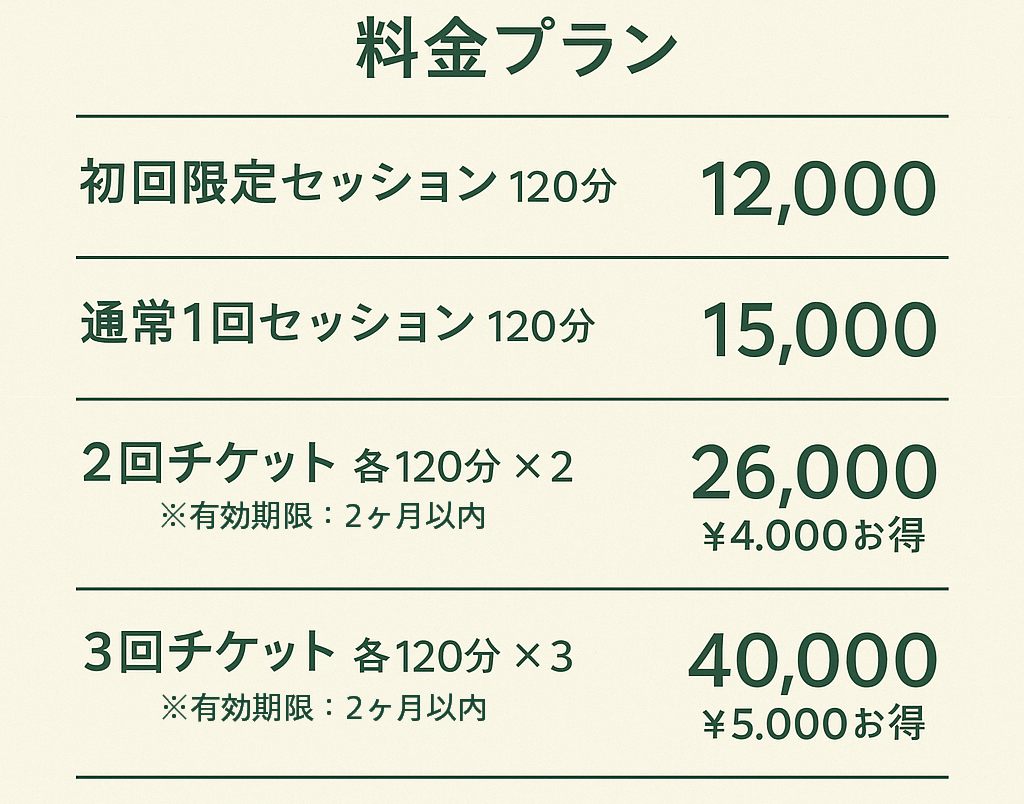Viewport: 1024px width, 804px height.
Task: Select the 初回限定セッション plan name
Action: [x=288, y=185]
